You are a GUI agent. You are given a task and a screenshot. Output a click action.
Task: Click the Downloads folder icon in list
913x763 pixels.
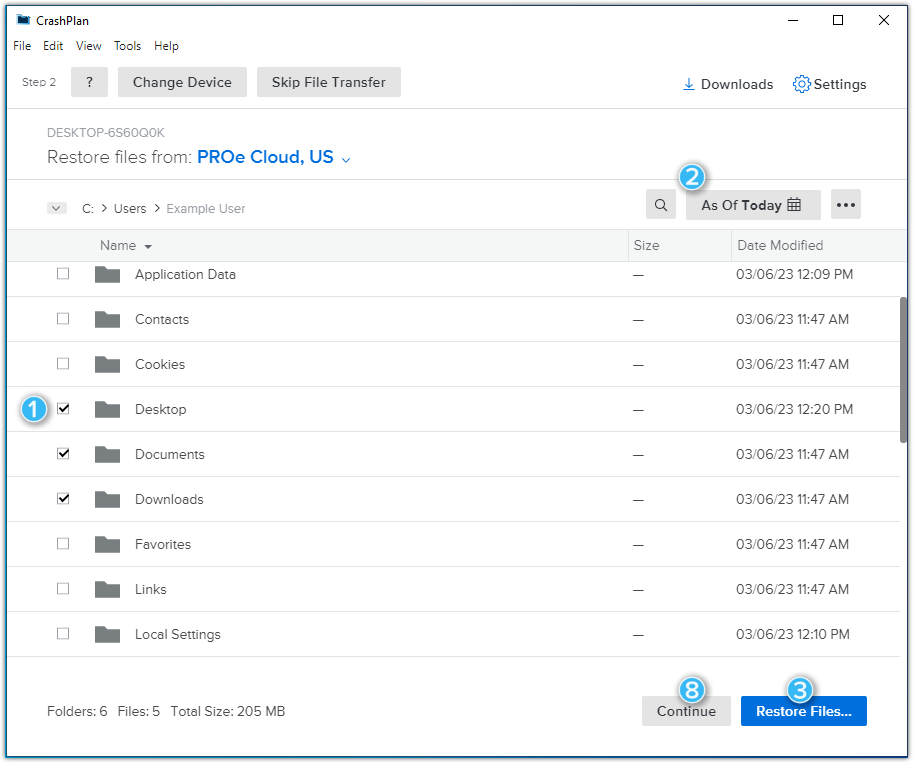[108, 499]
